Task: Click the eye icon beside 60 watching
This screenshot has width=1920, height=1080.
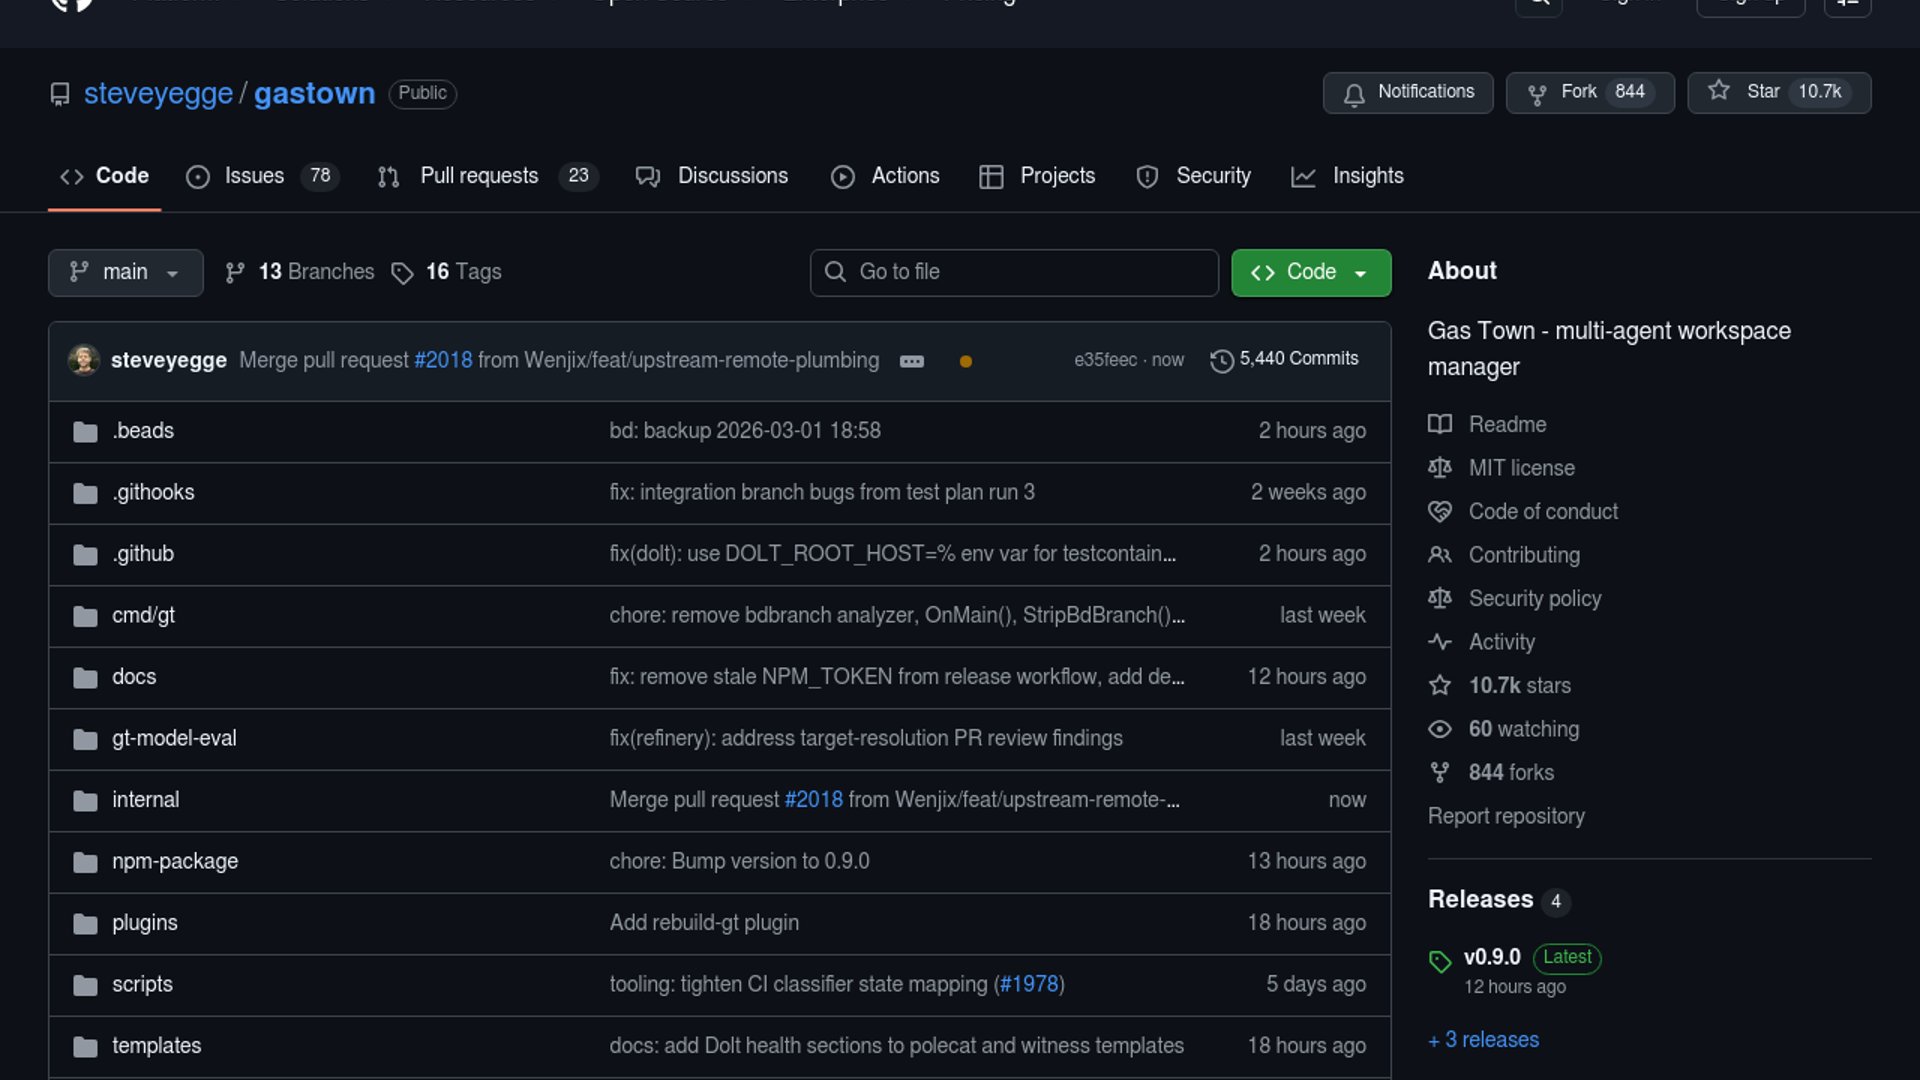Action: click(1439, 729)
